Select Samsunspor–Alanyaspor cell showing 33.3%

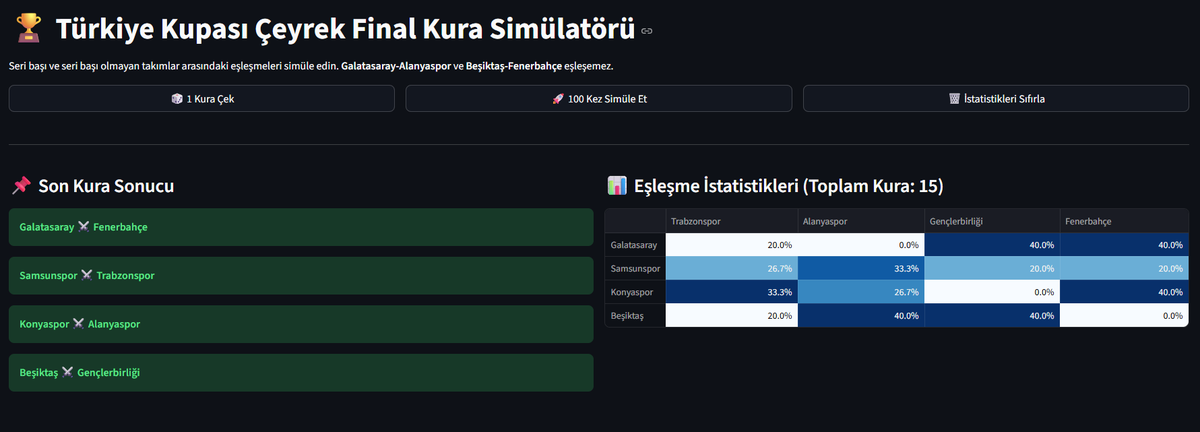point(861,268)
